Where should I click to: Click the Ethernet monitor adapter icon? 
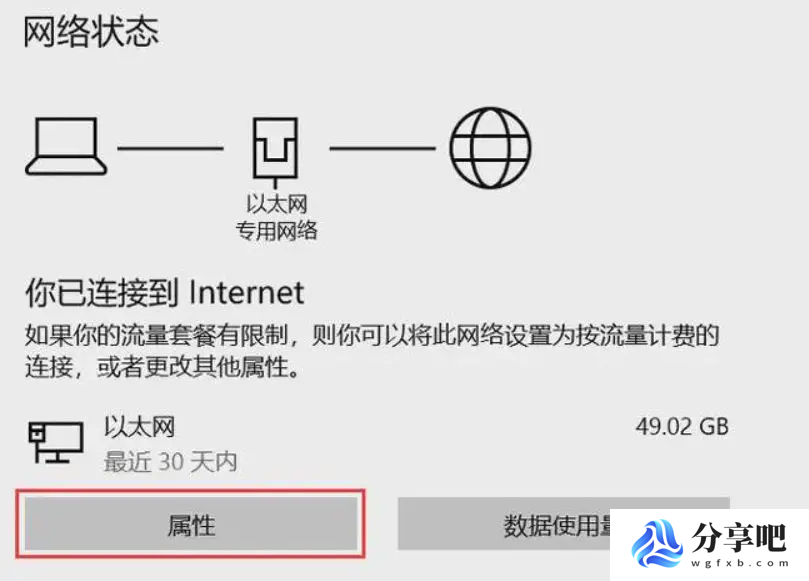point(56,442)
